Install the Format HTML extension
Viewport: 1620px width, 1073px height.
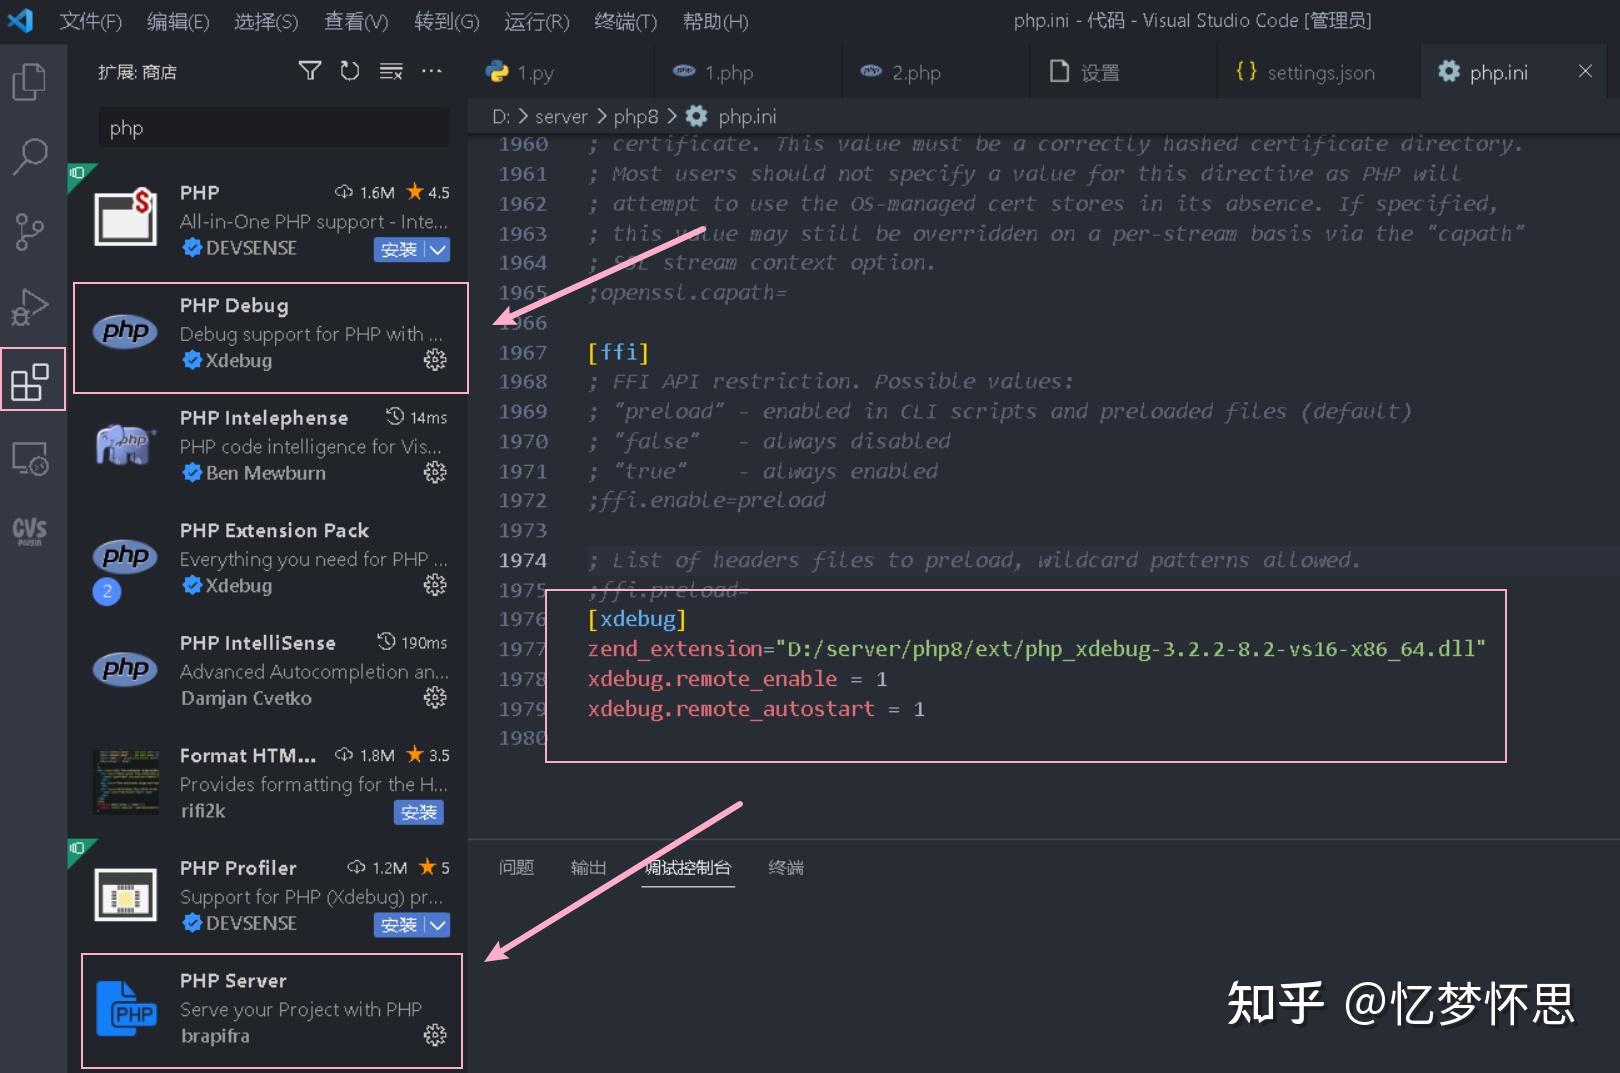tap(419, 812)
